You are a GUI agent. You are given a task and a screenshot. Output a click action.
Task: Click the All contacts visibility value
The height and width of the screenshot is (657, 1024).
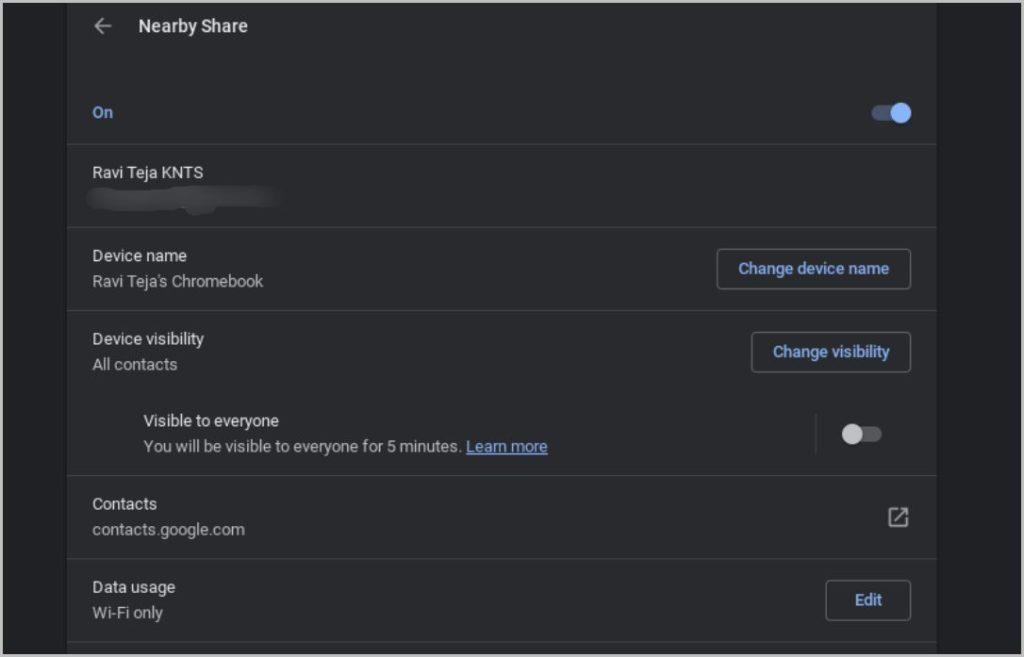135,364
